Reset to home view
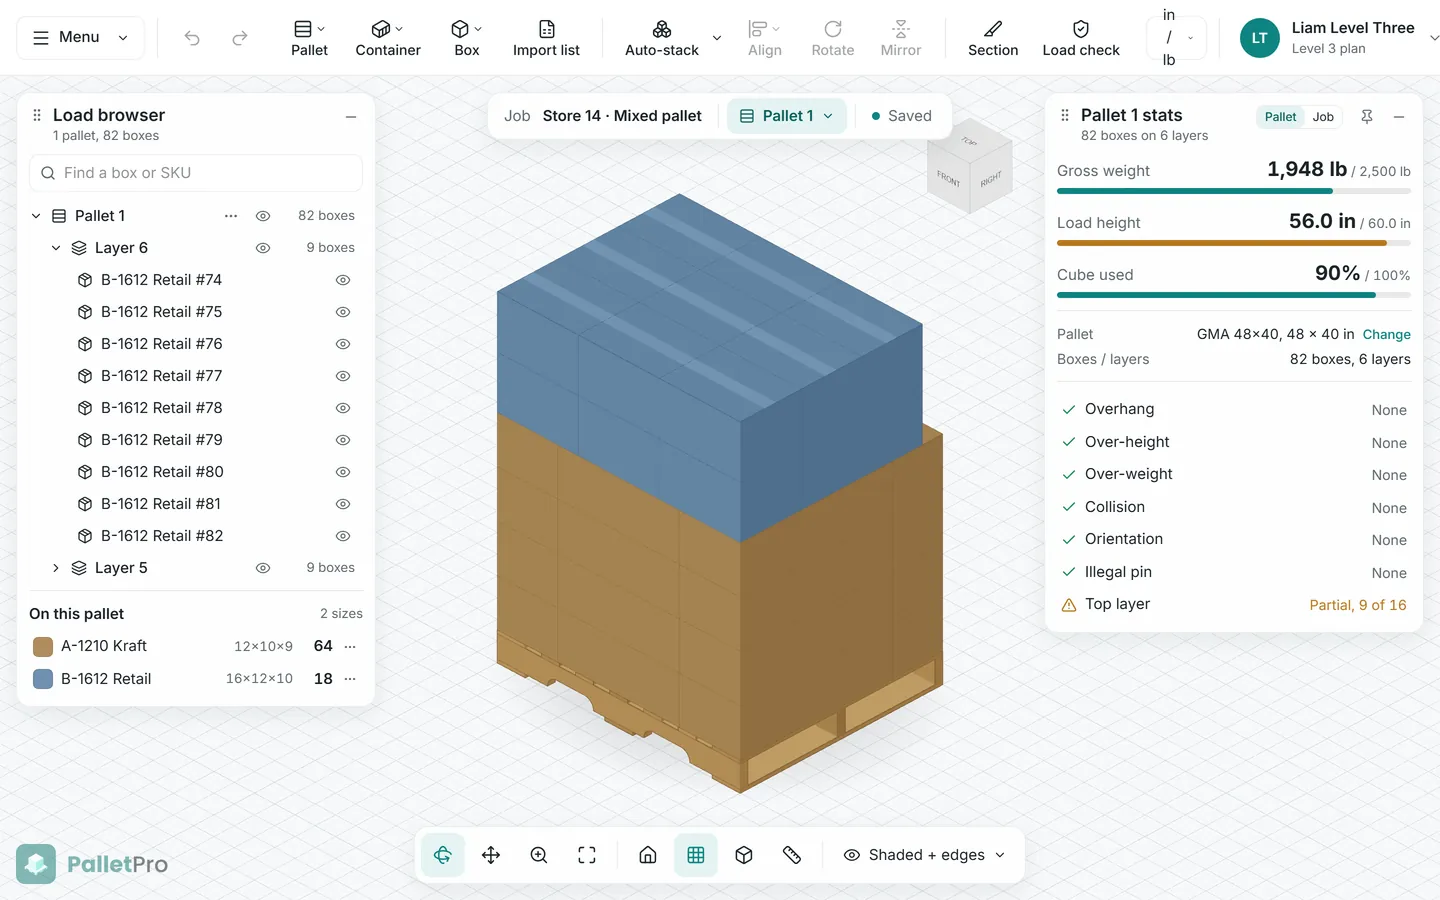 click(648, 855)
